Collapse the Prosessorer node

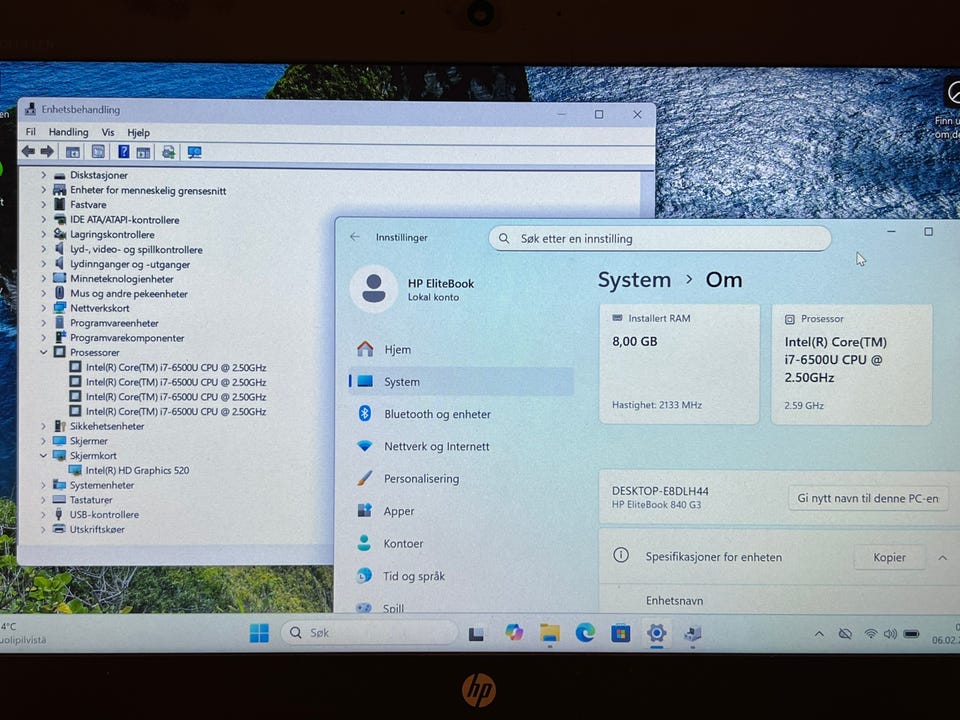pos(43,352)
